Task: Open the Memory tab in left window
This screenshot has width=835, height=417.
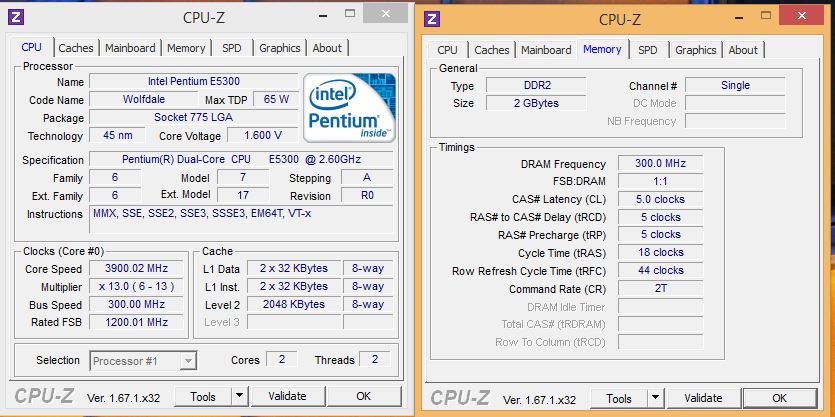Action: click(186, 48)
